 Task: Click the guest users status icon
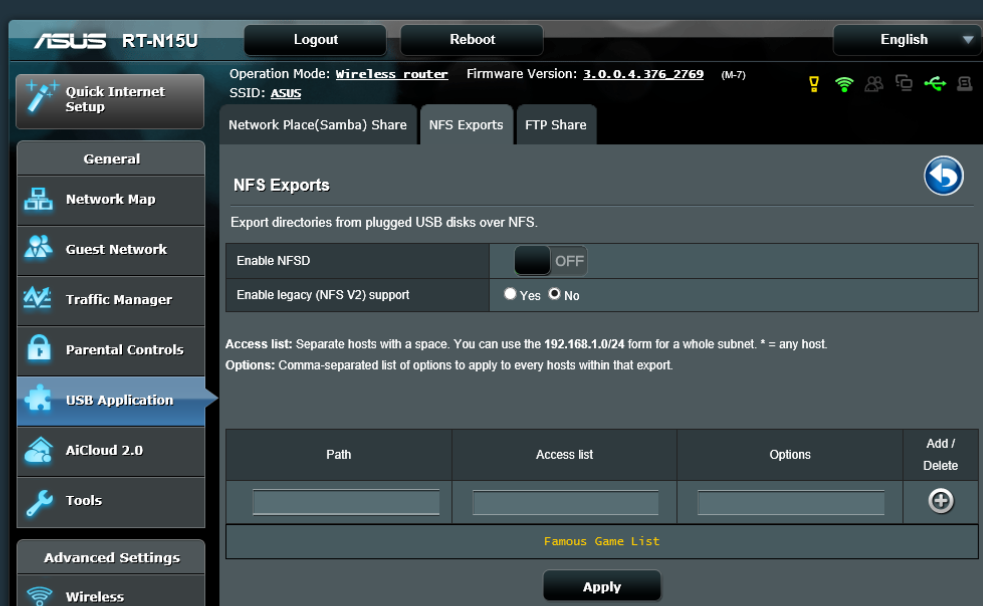coord(874,84)
